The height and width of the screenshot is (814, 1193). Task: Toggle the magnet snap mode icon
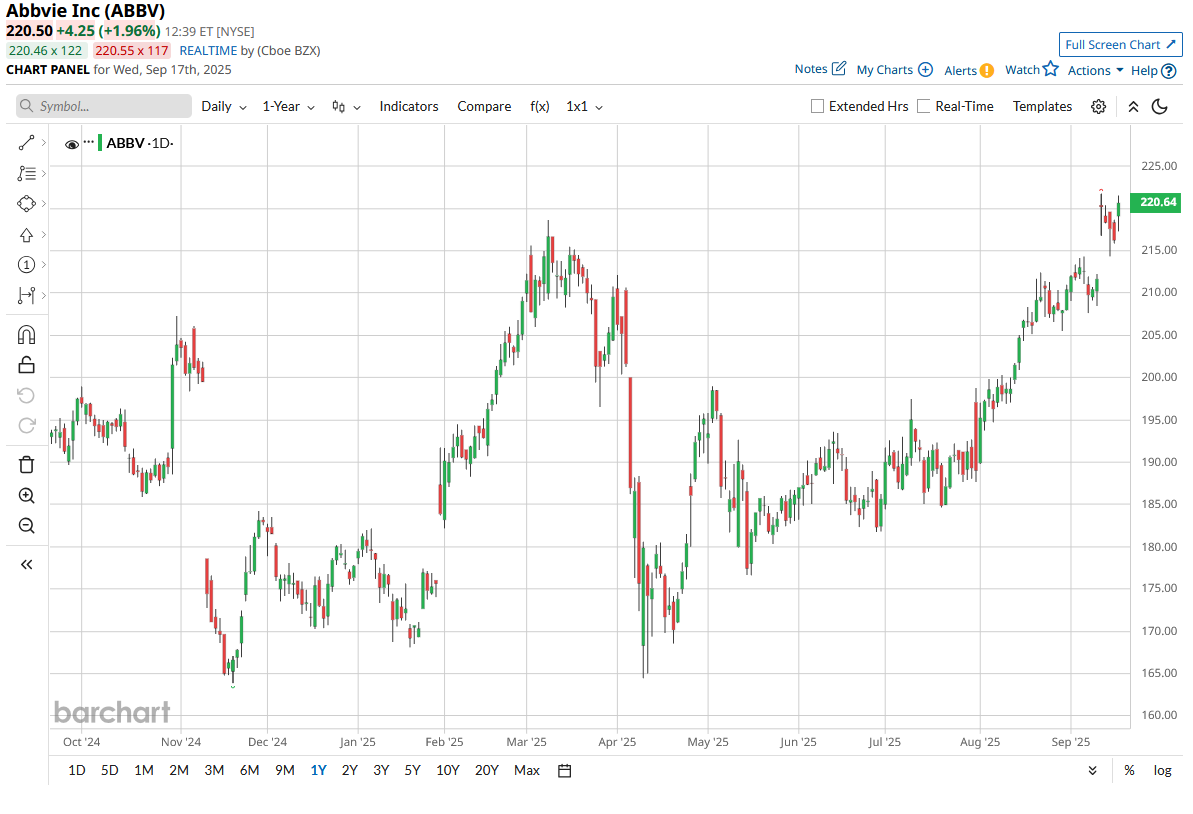click(27, 335)
